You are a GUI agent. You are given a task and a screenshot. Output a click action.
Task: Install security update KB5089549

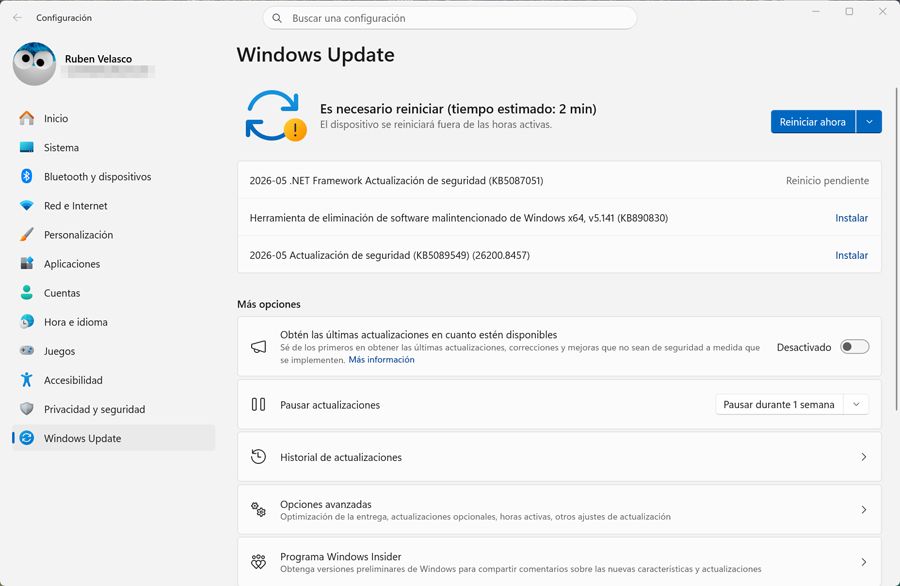coord(851,255)
